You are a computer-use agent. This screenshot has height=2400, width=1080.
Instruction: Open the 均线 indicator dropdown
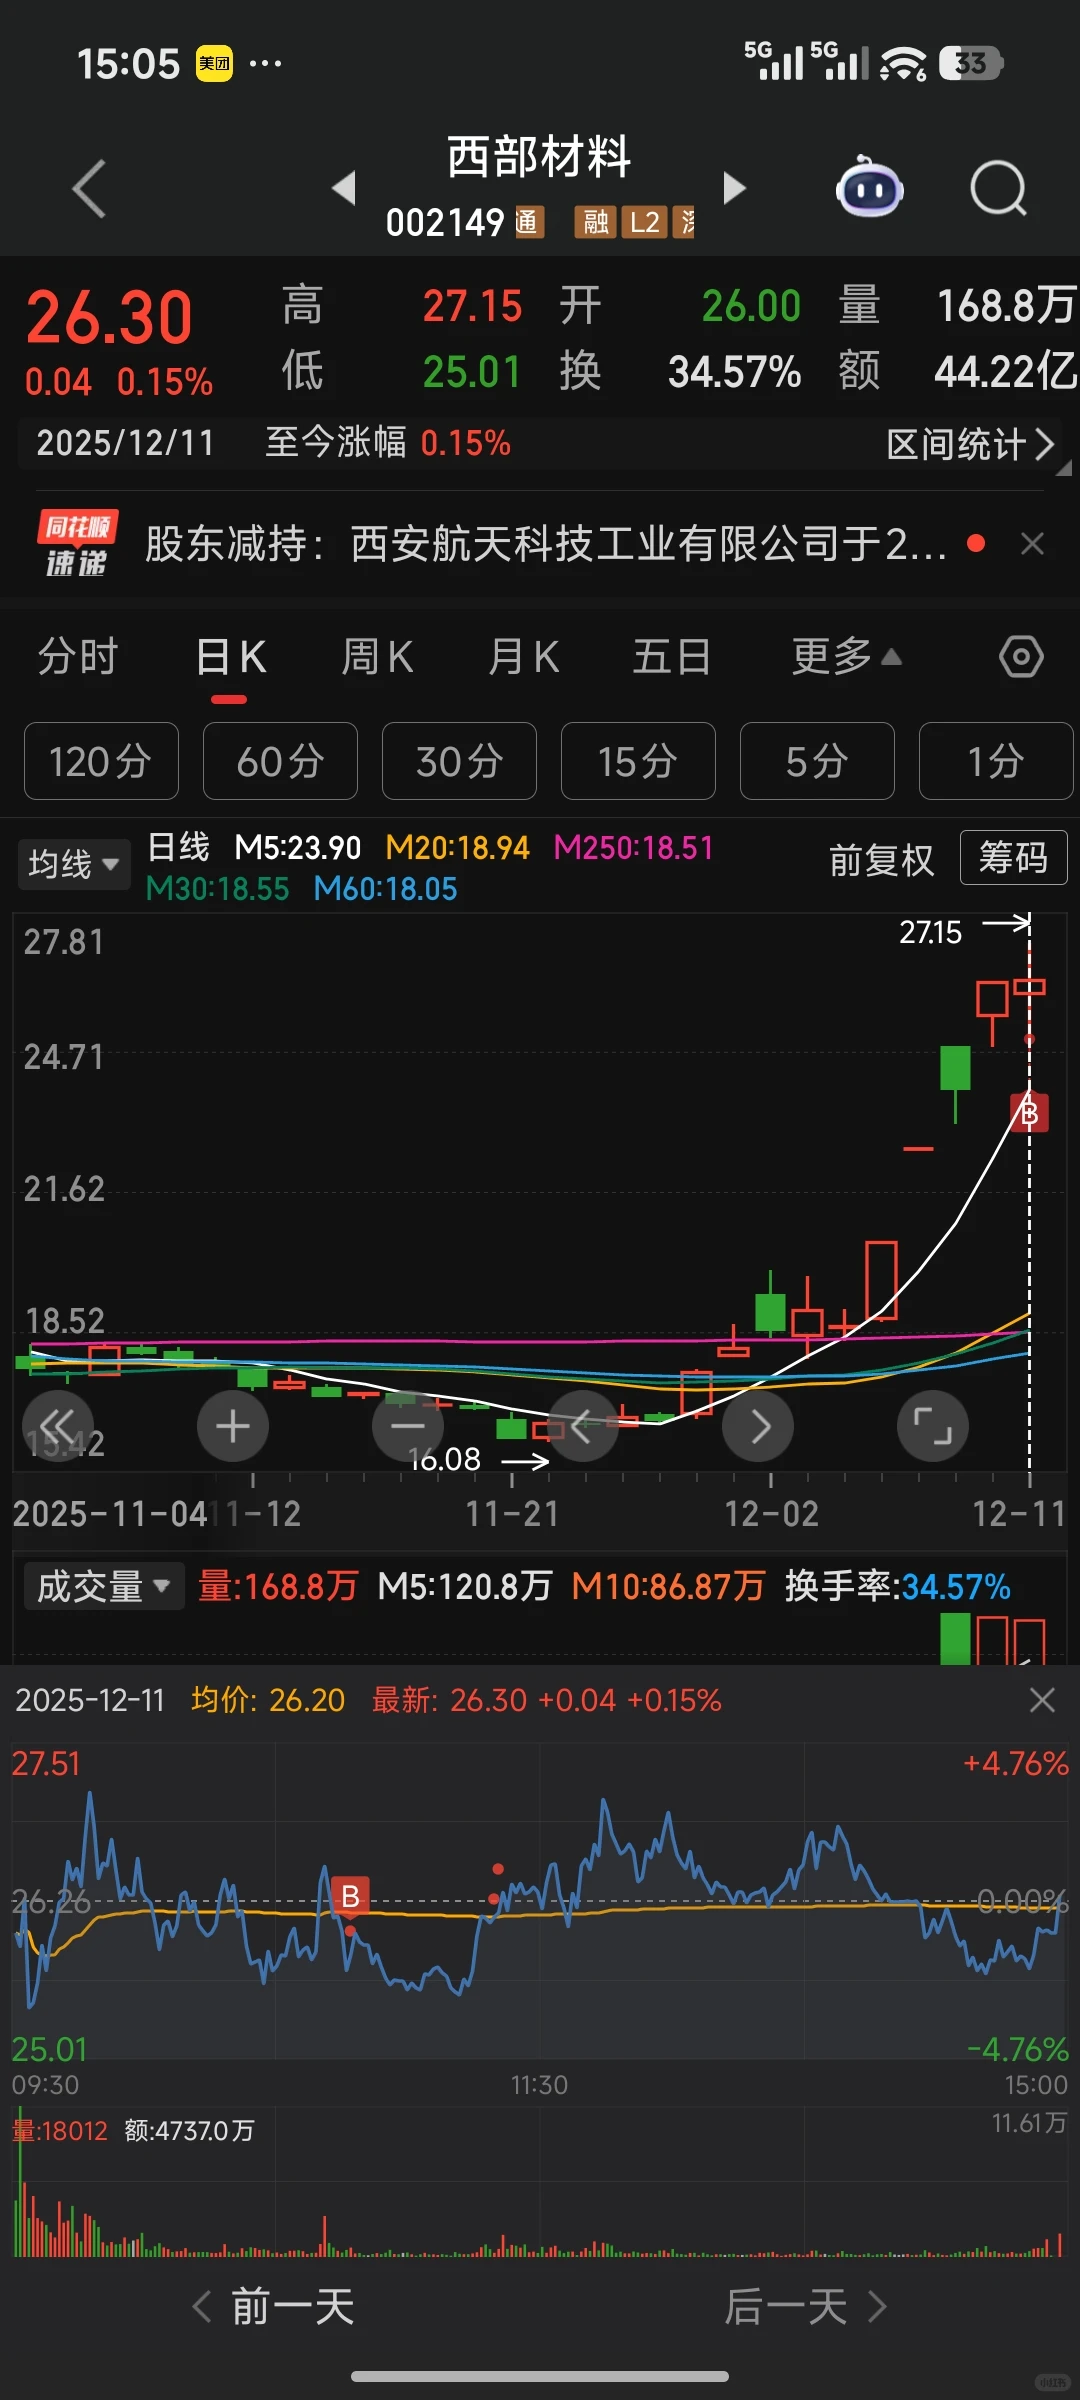point(74,864)
